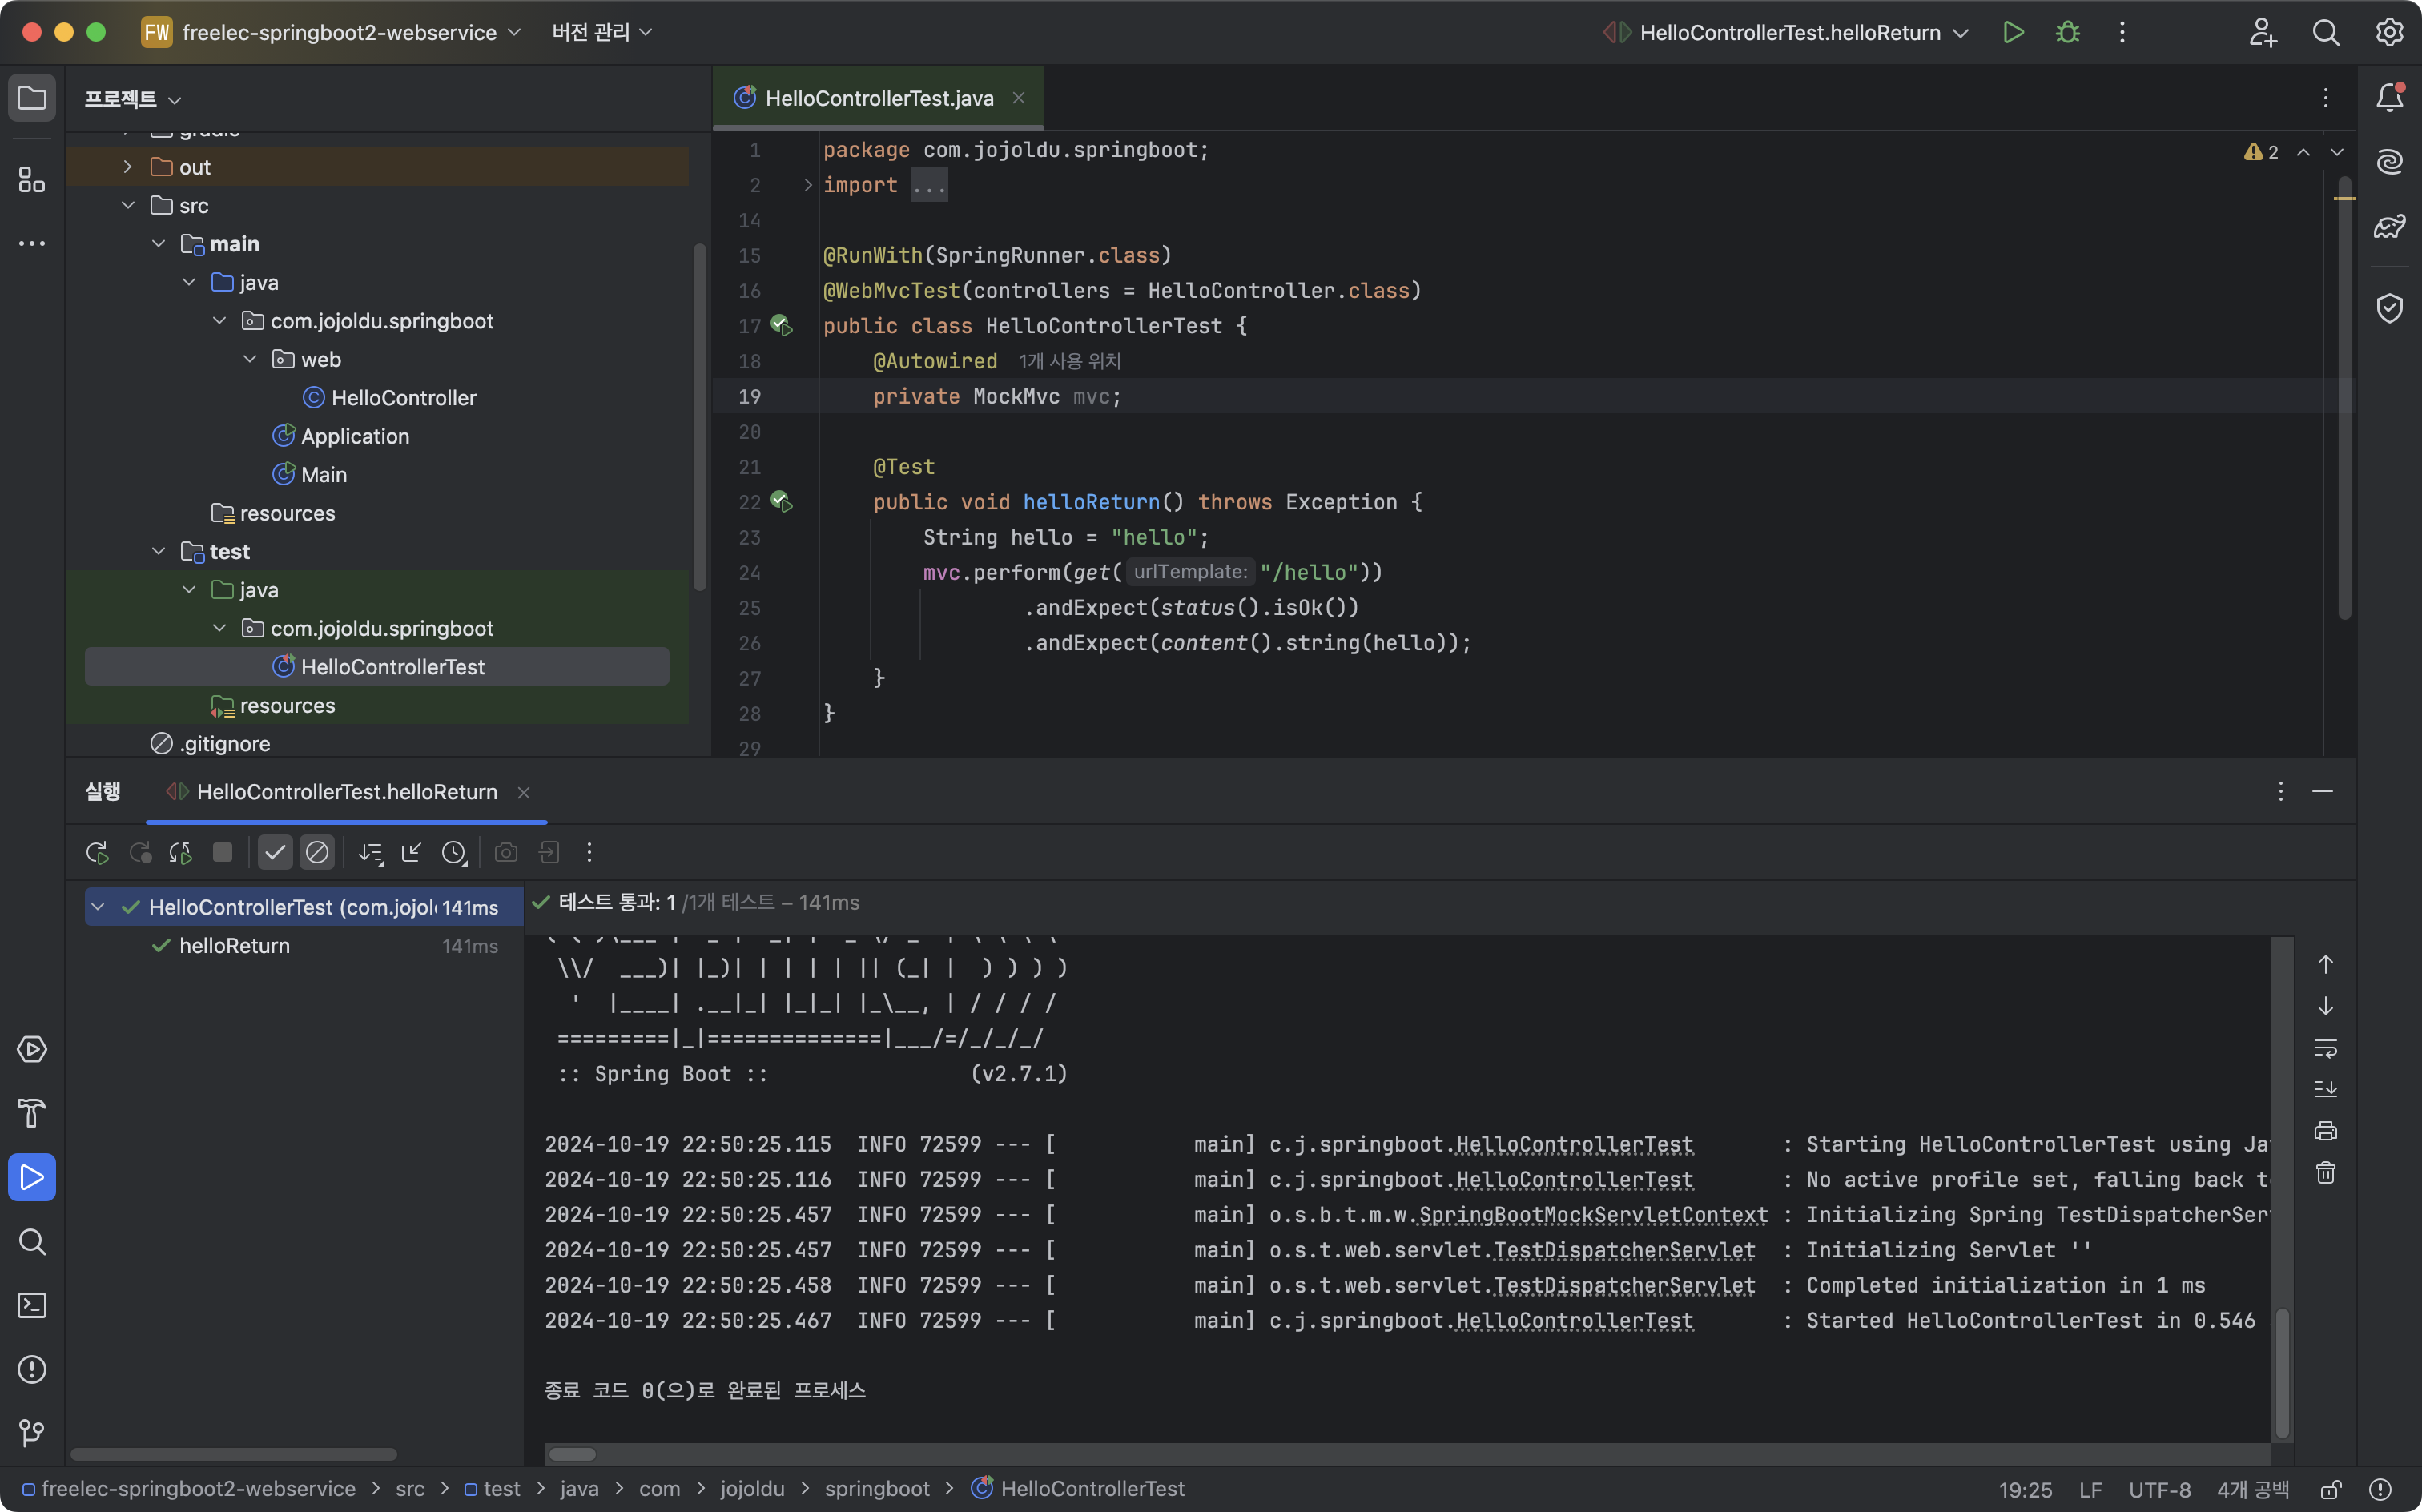Expand the out folder in the project tree
Screen dimensions: 2422x1512
[x=128, y=167]
